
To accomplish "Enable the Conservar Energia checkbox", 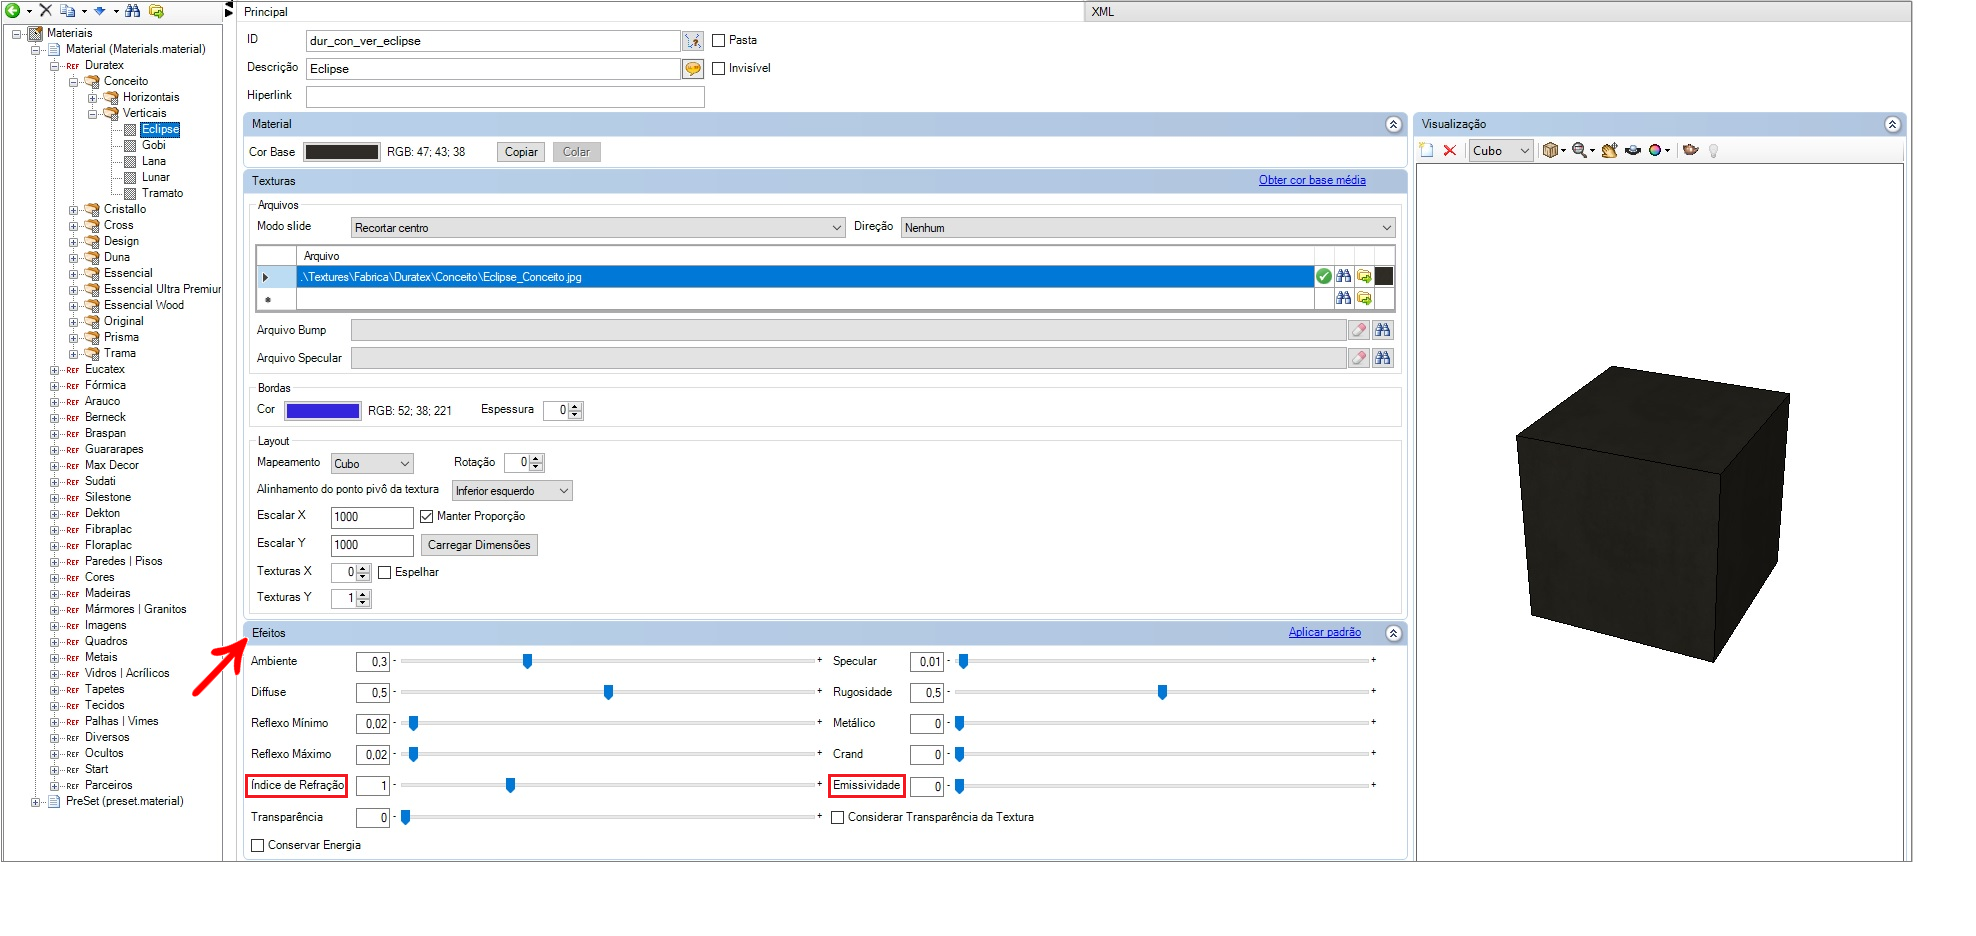I will click(258, 846).
